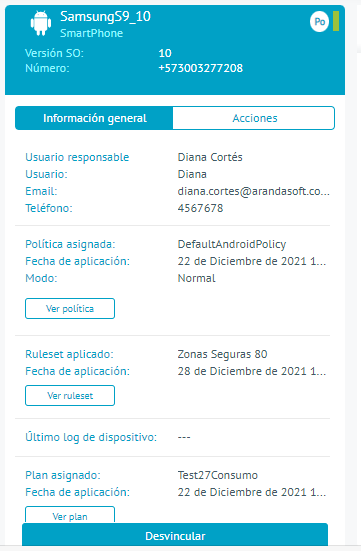Click the Diana Cortés responsible user name
361x551 pixels.
tap(210, 157)
